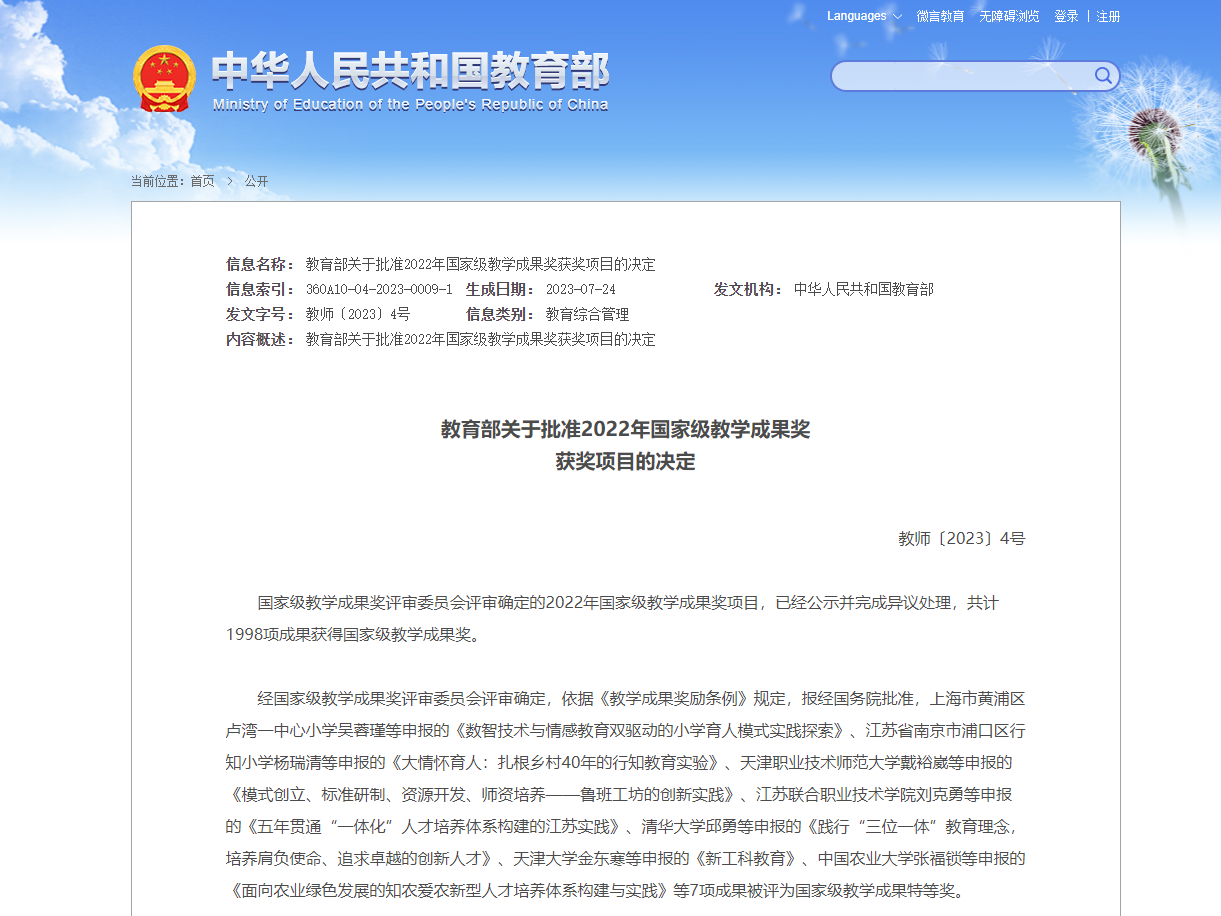Select 公开 in the breadcrumb
Screen dimensions: 1221x916
pos(256,181)
